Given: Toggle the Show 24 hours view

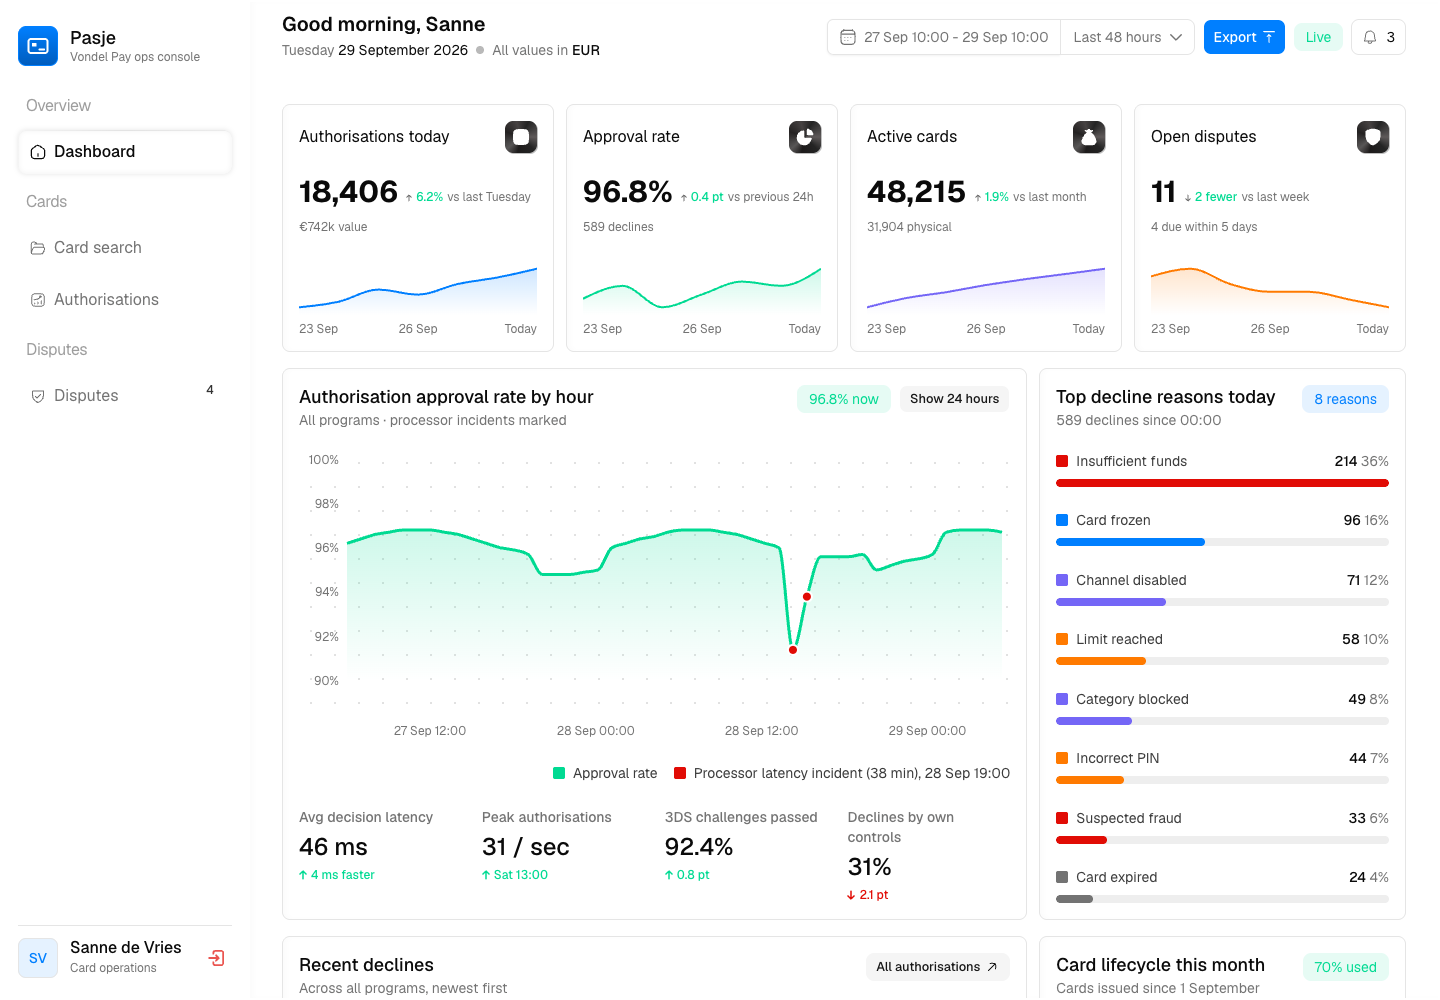Looking at the screenshot, I should pos(954,399).
